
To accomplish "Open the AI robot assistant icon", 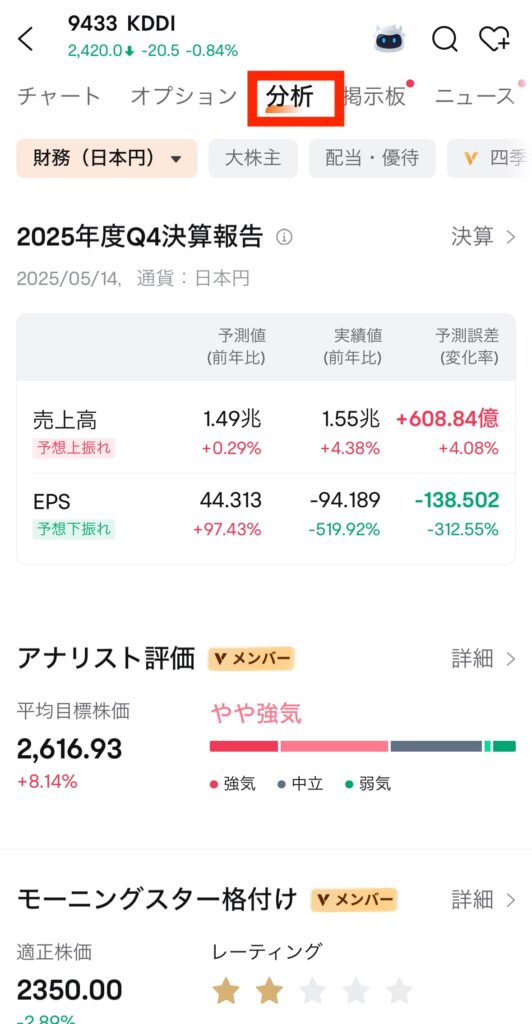I will coord(389,39).
